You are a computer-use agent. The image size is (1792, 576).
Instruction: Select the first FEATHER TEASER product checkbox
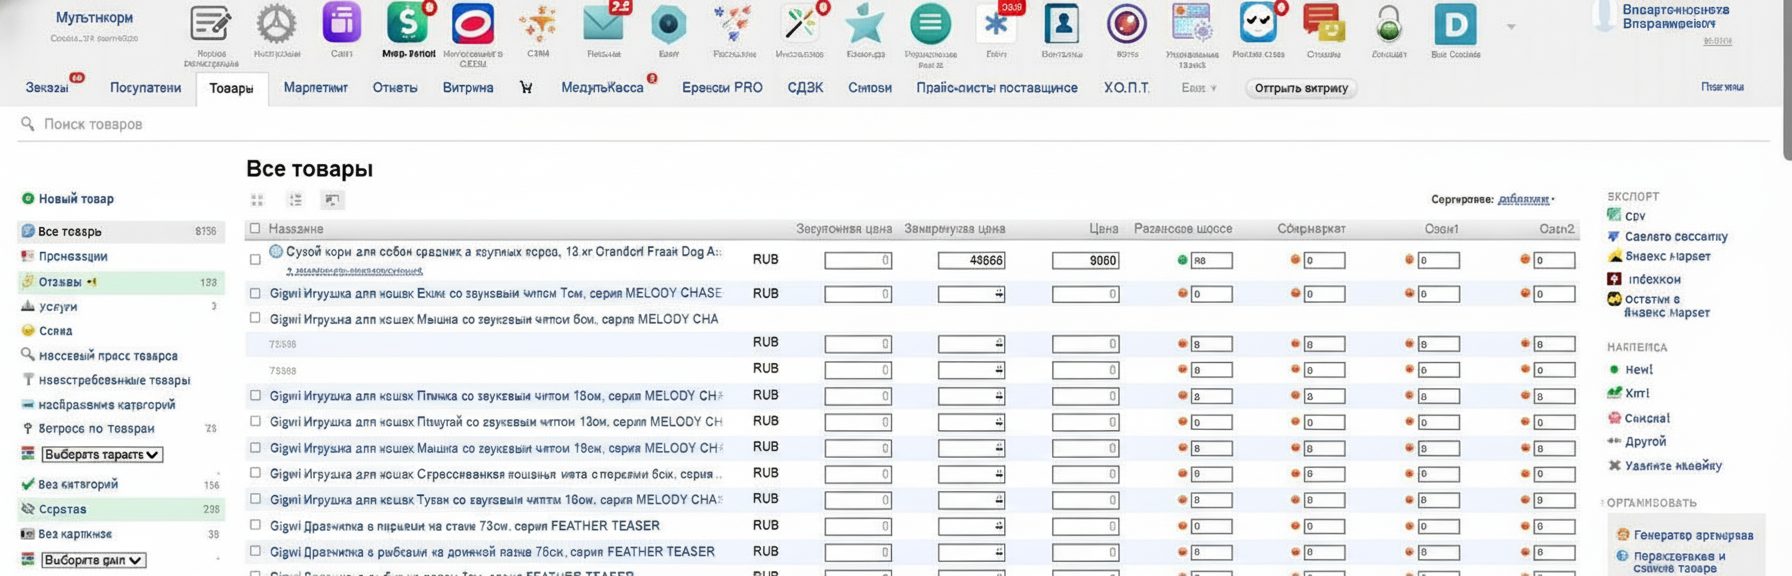click(x=255, y=525)
